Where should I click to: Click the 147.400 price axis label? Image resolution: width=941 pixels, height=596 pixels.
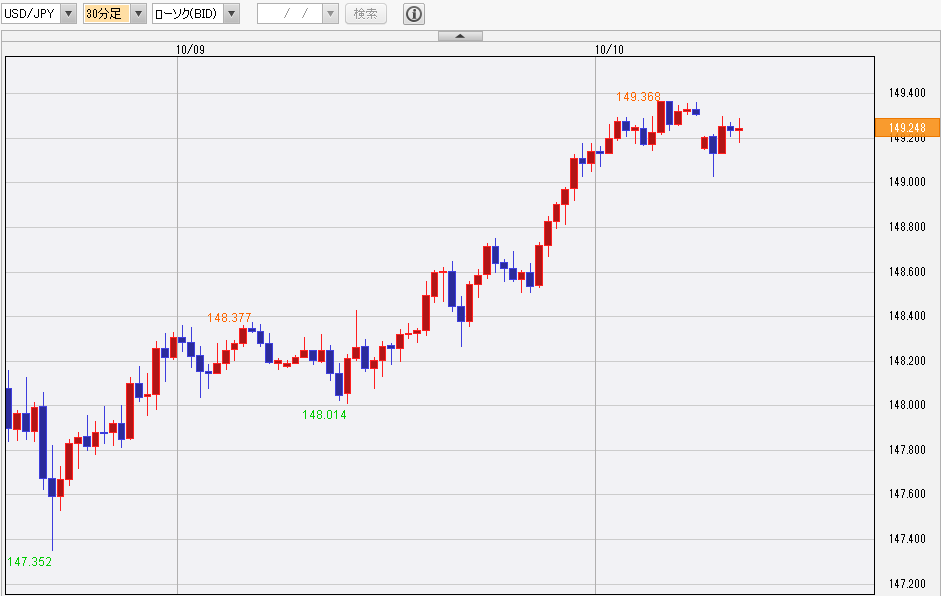[x=907, y=539]
